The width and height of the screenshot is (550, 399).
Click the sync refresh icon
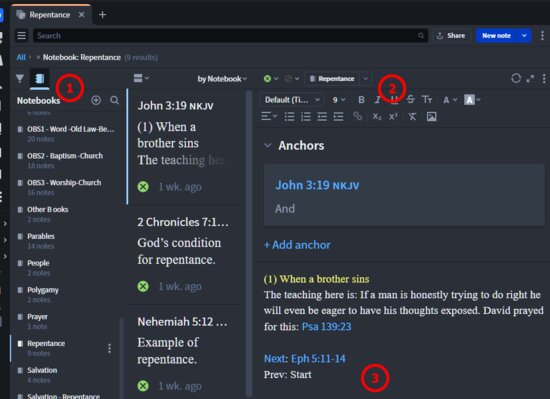(x=516, y=78)
